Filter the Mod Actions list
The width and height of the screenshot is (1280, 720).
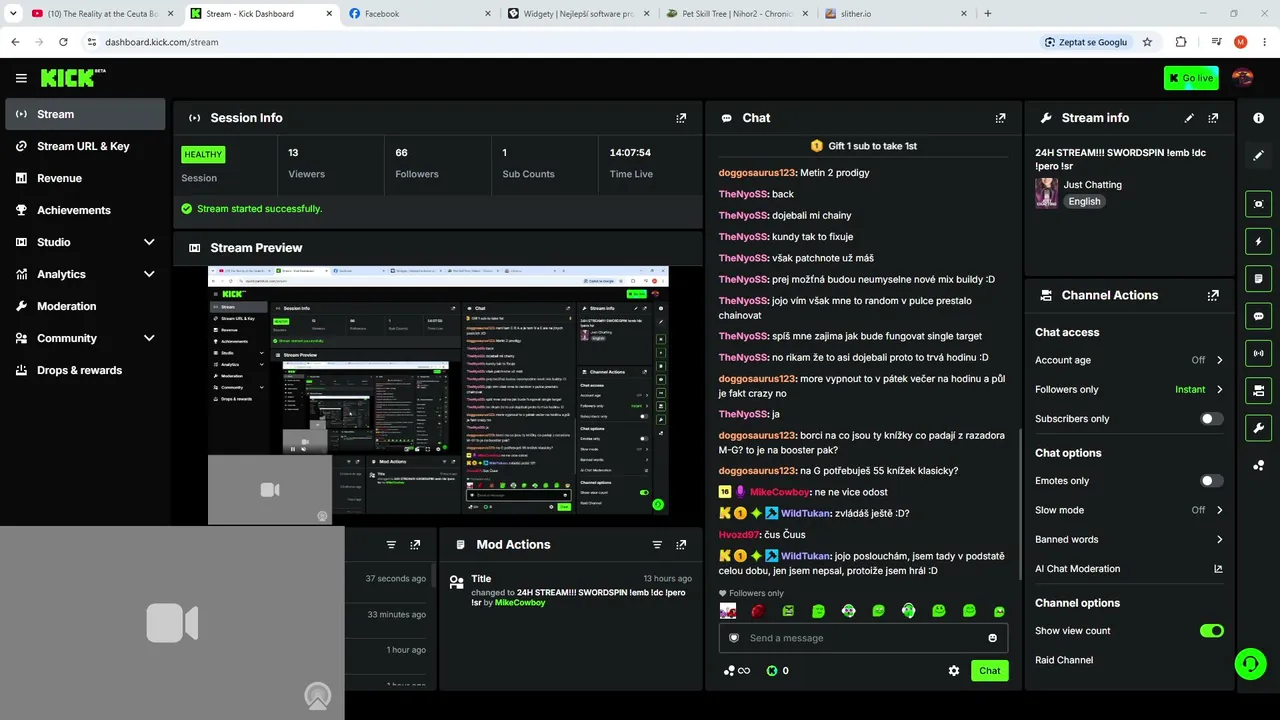(657, 545)
